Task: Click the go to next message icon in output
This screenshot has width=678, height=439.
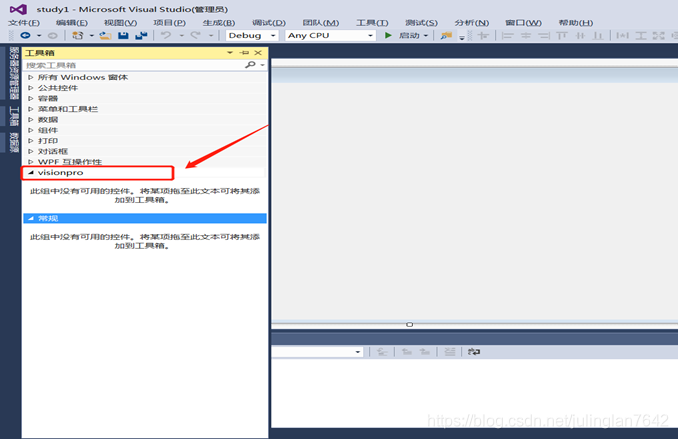Action: tap(425, 352)
